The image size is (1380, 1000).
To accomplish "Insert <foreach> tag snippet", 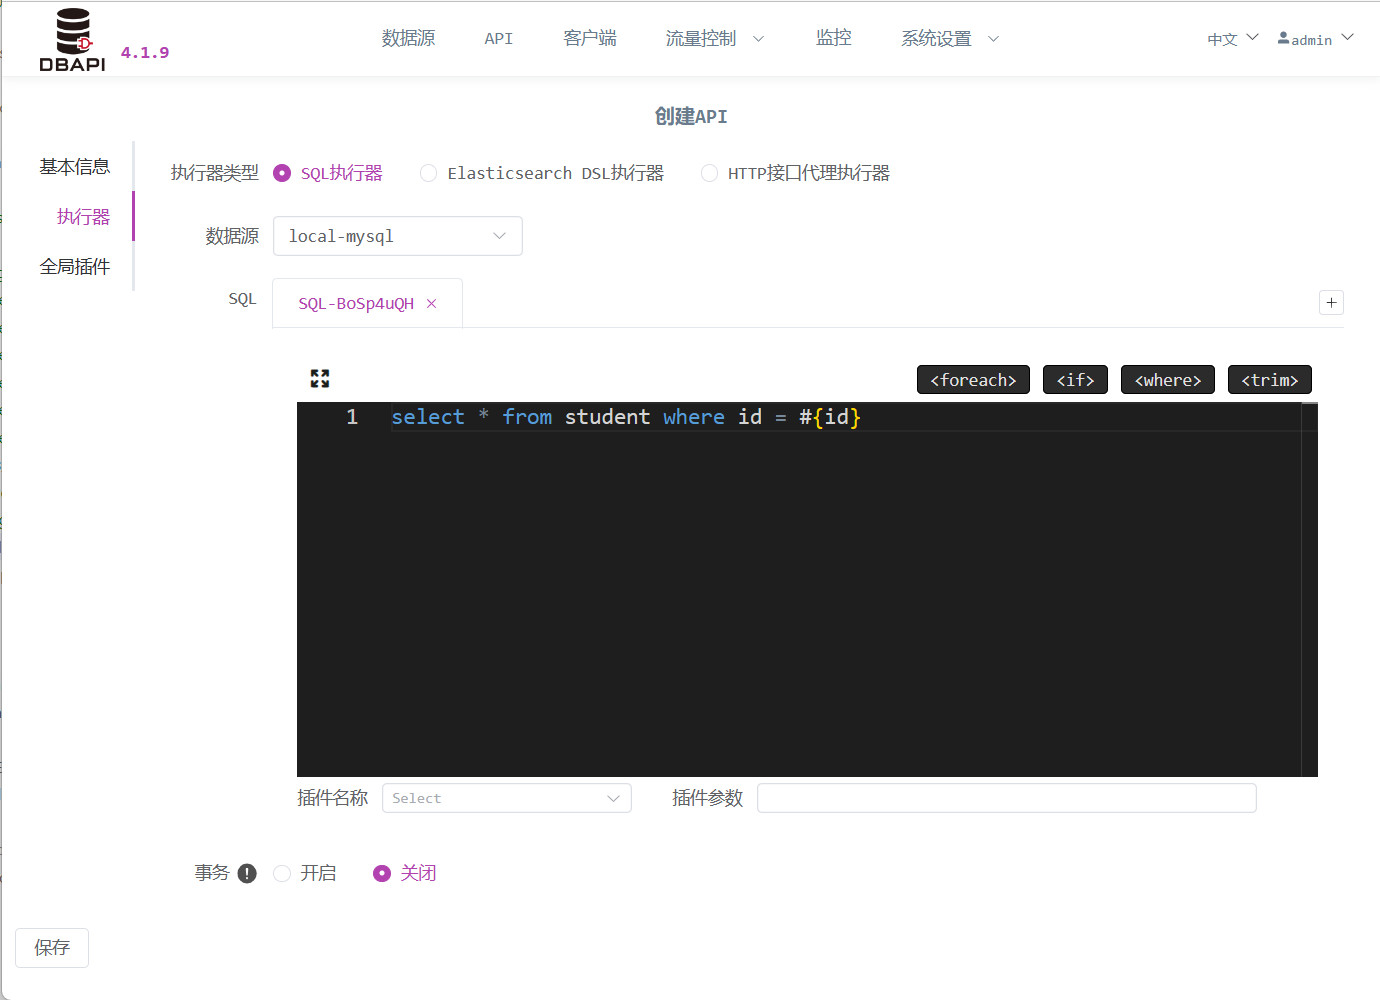I will click(x=973, y=380).
